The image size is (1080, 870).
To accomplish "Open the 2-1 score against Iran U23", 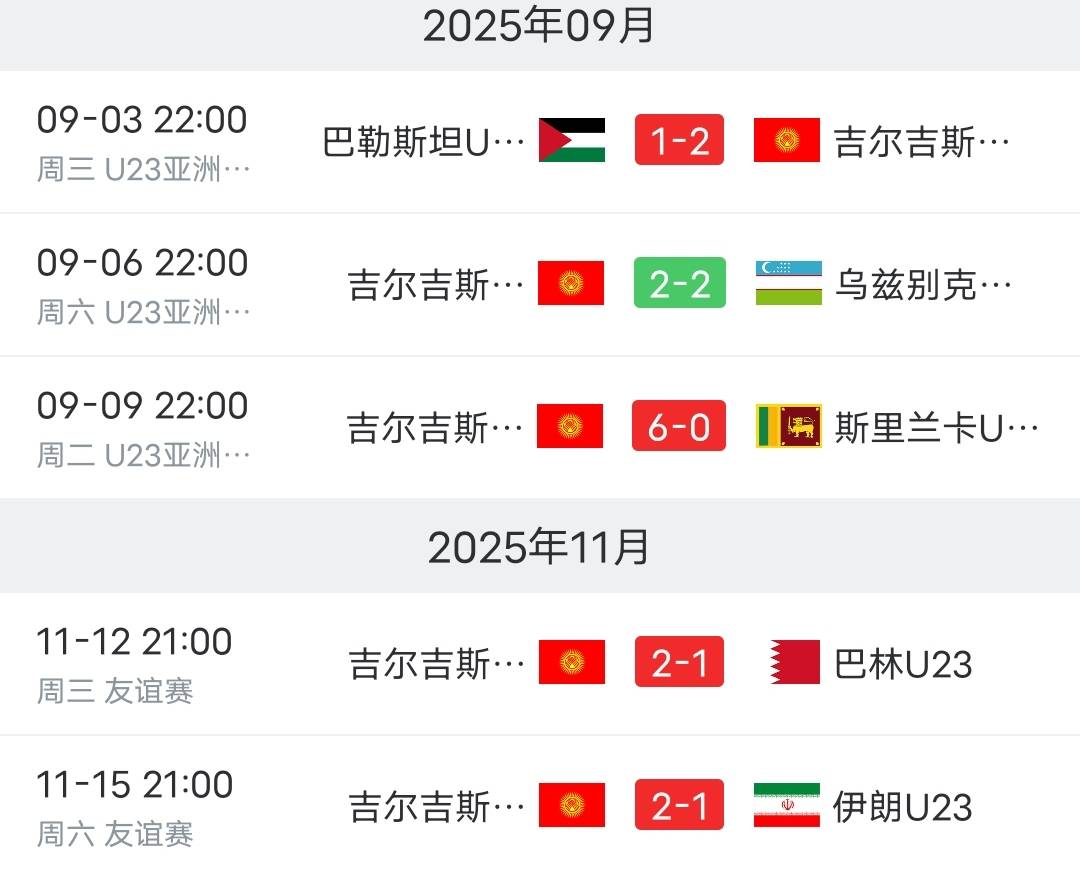I will (x=679, y=805).
